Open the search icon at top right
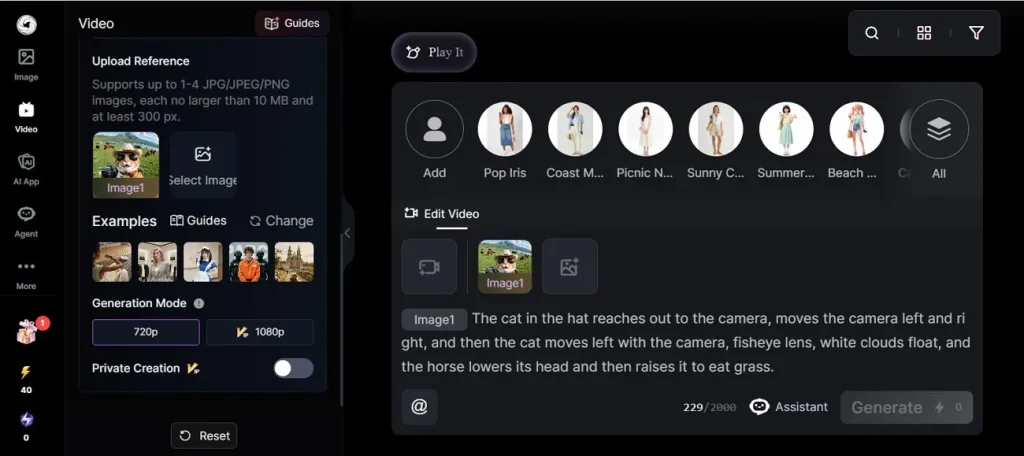Viewport: 1024px width, 456px height. pos(872,33)
